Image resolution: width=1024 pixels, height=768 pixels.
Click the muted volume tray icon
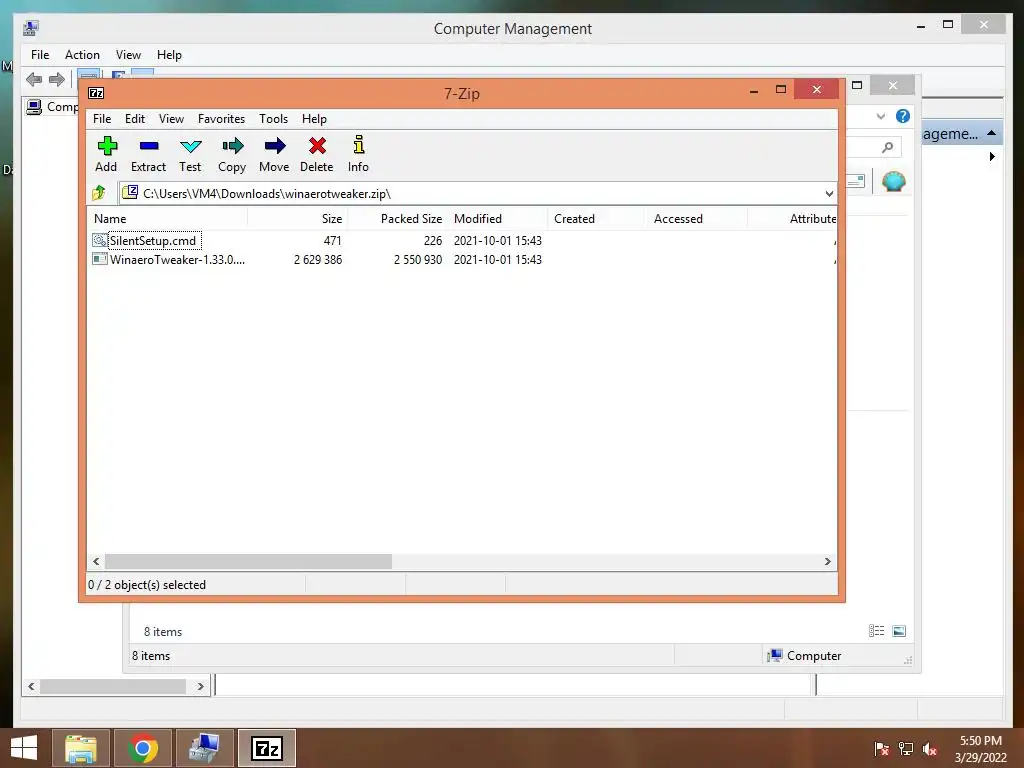click(x=930, y=749)
